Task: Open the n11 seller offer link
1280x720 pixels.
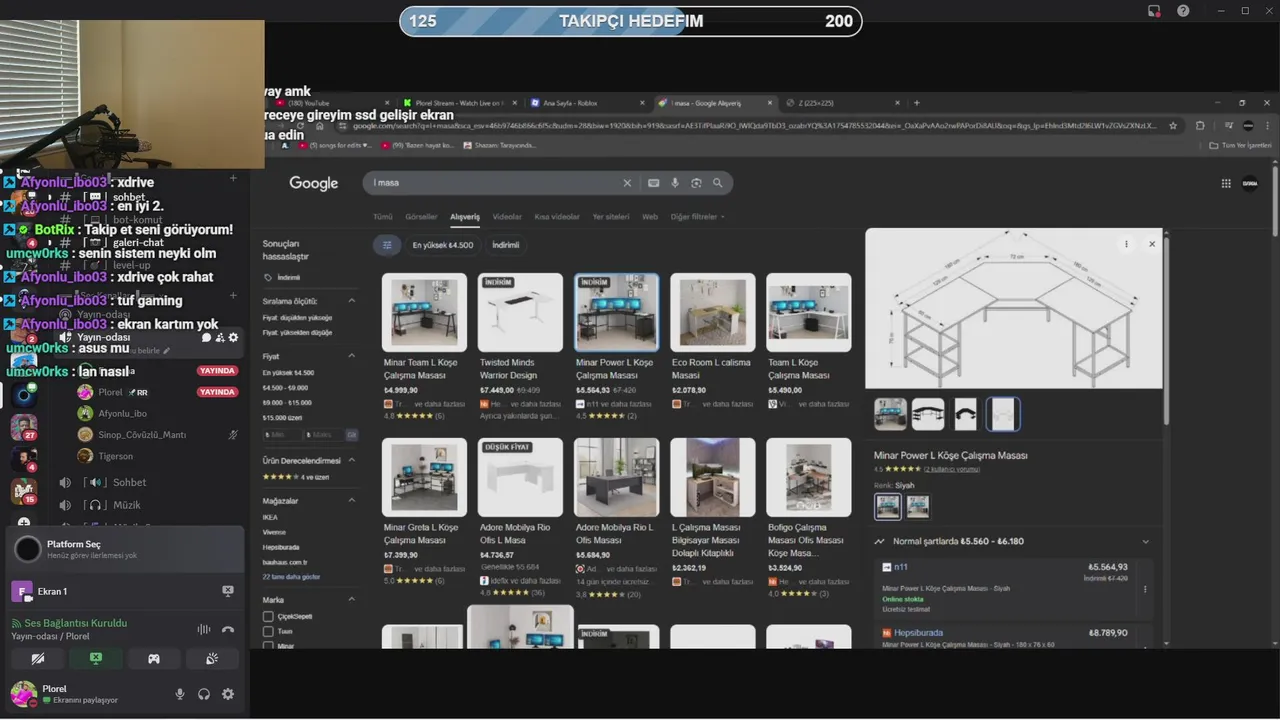Action: pyautogui.click(x=901, y=567)
